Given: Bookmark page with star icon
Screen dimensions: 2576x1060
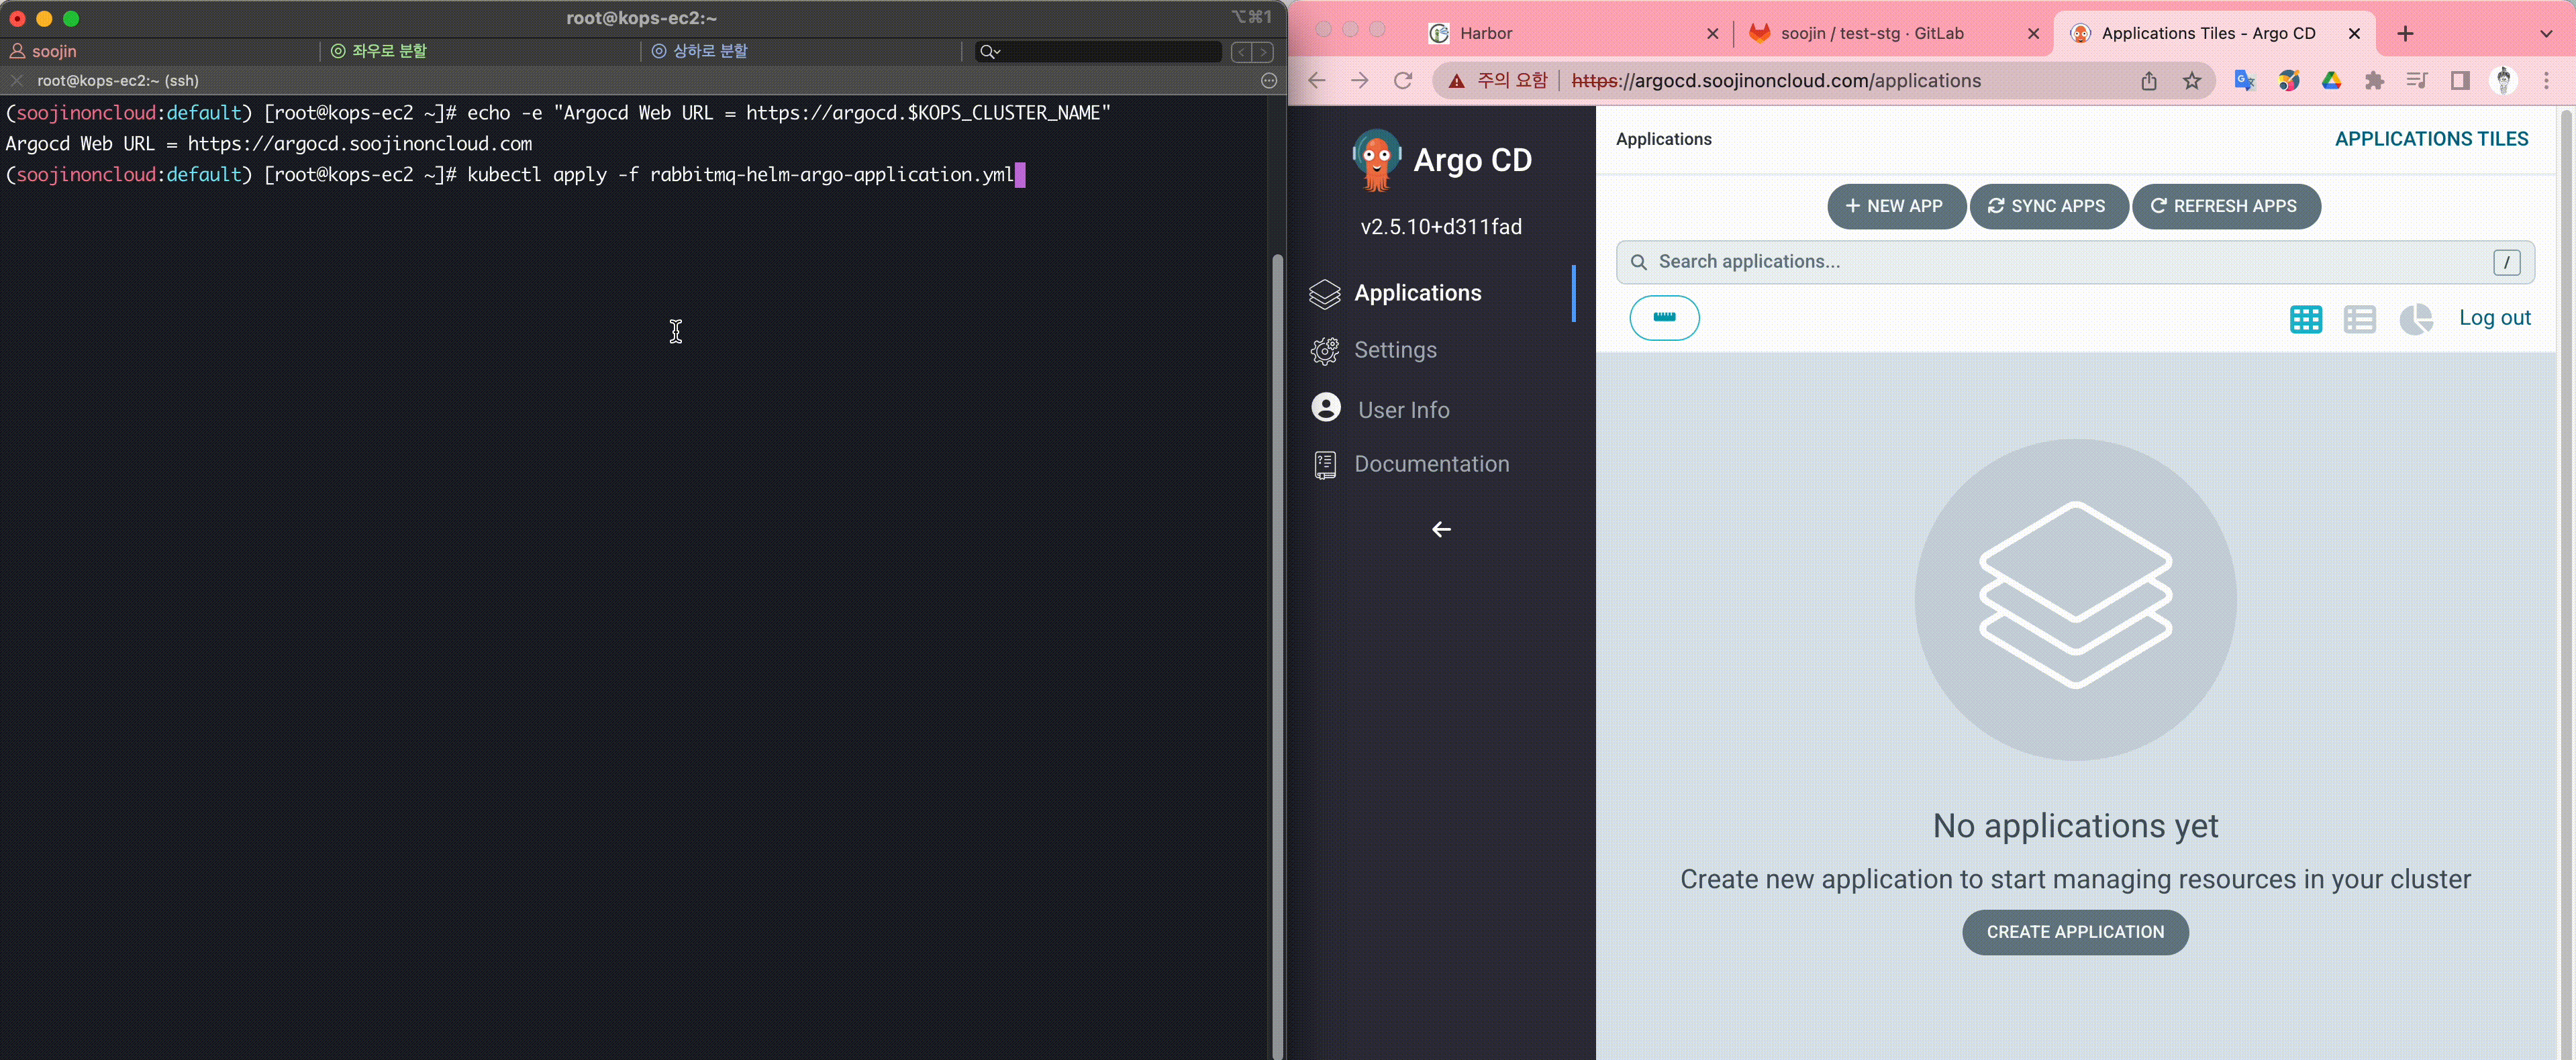Looking at the screenshot, I should [2191, 81].
